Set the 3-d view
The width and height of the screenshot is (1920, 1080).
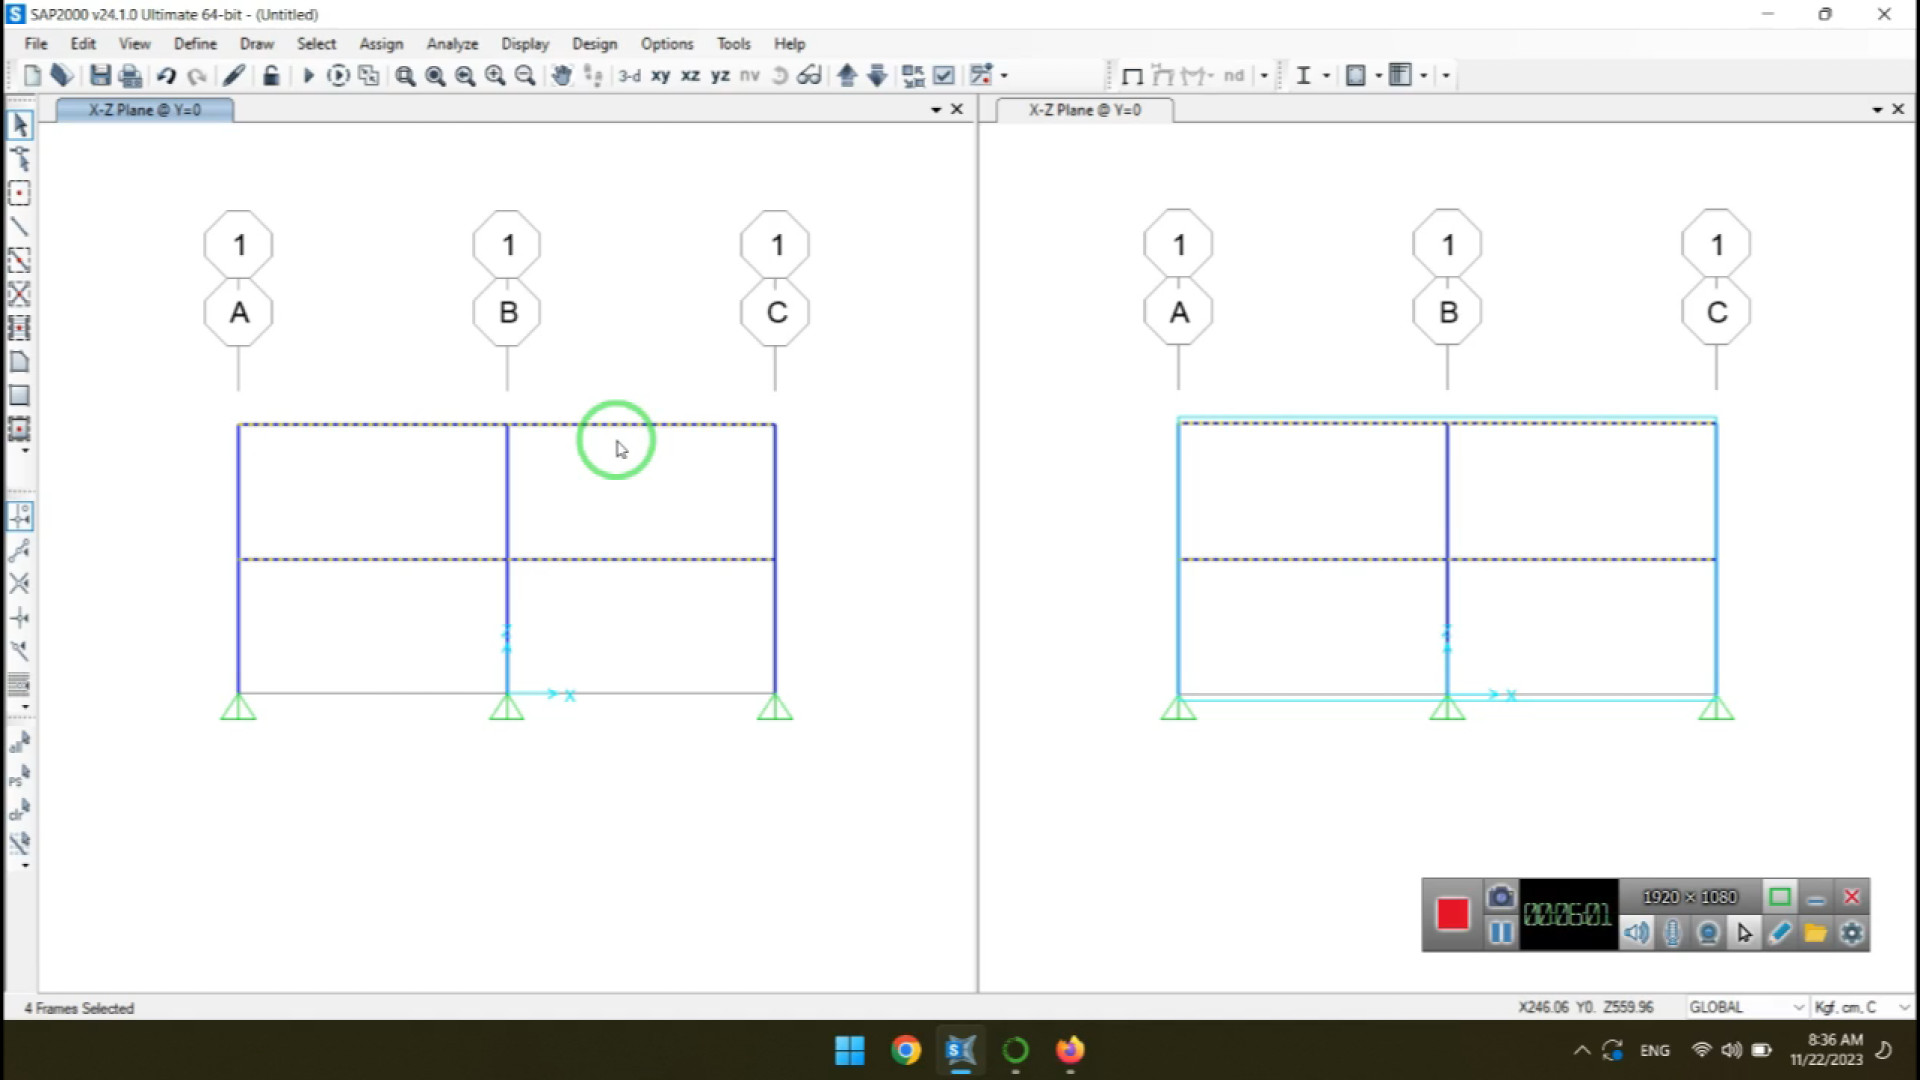click(x=629, y=76)
